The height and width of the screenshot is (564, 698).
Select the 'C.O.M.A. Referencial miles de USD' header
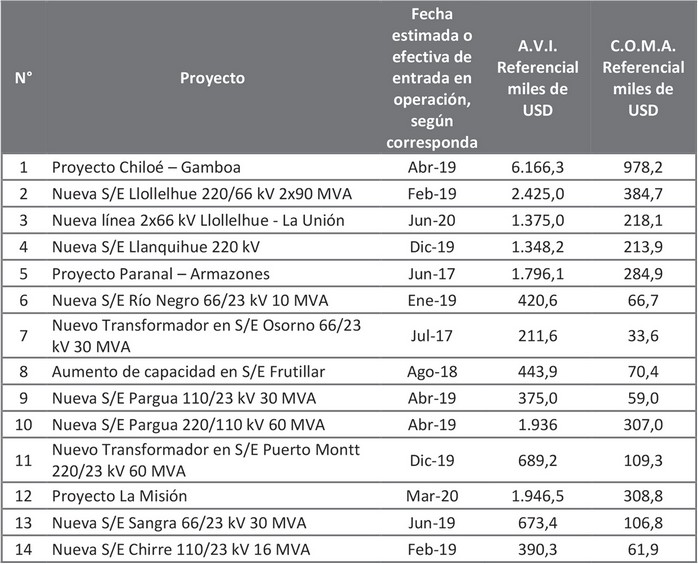click(x=644, y=78)
